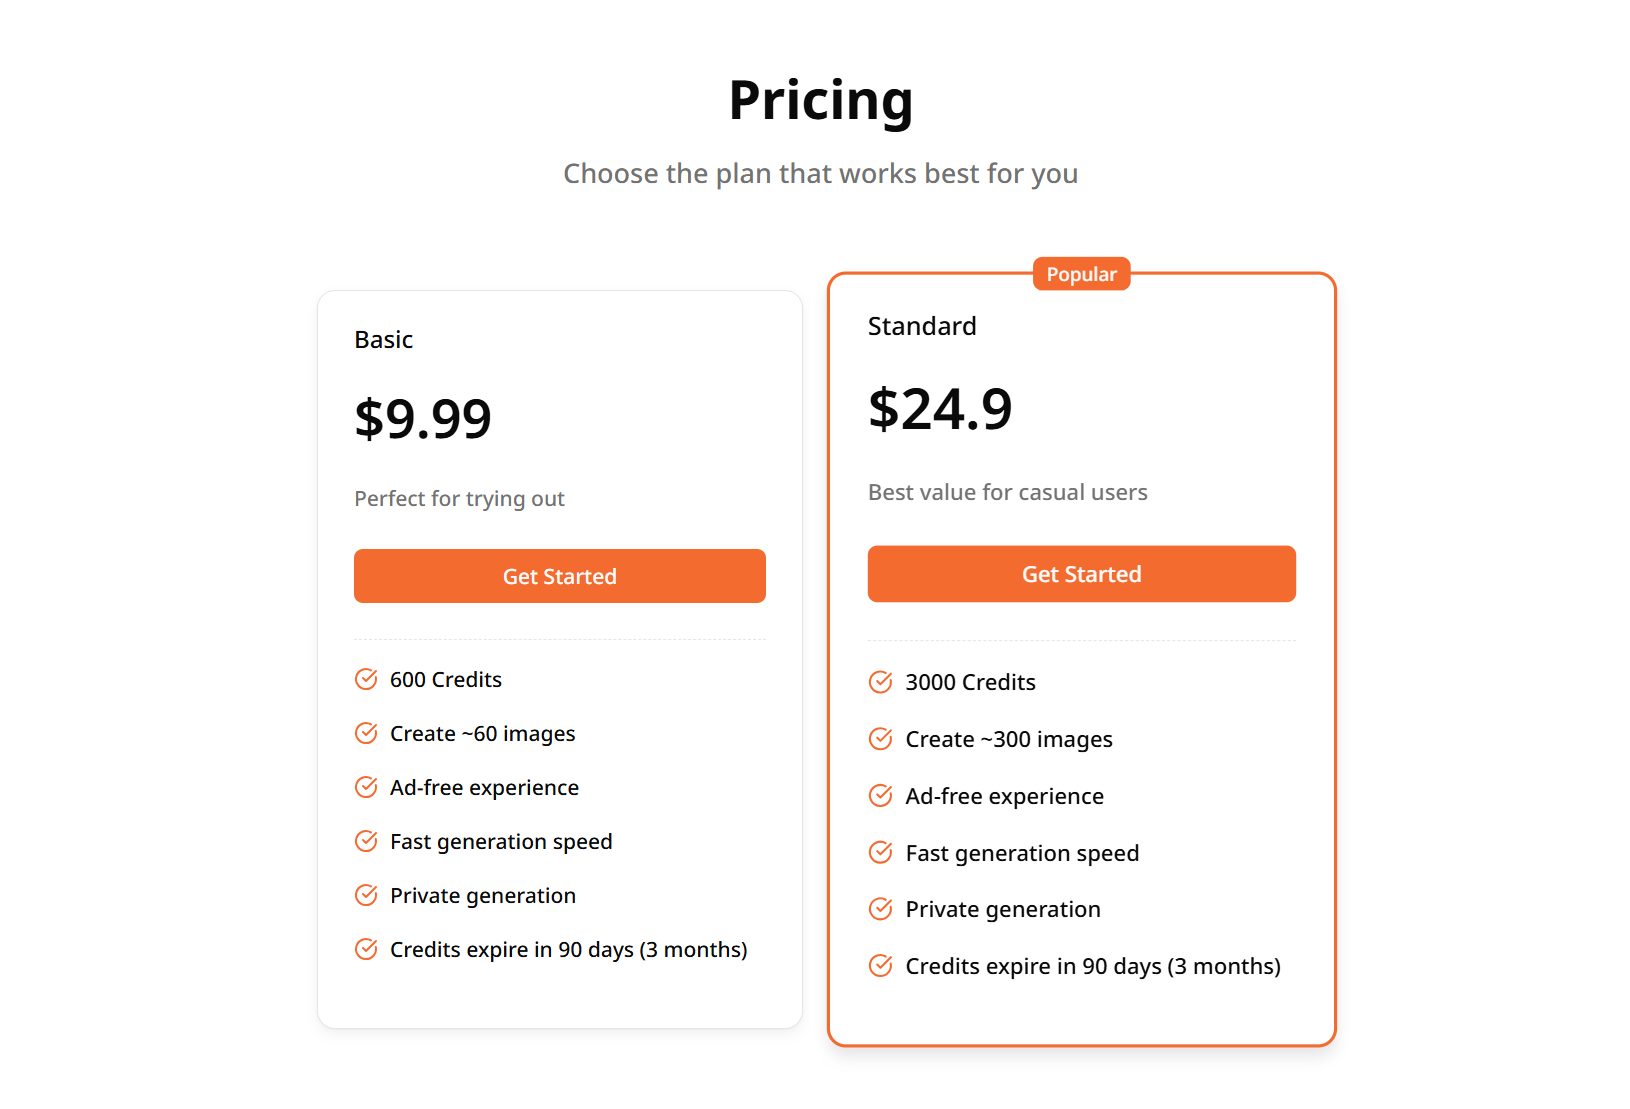Click the $9.99 price text
This screenshot has width=1630, height=1109.
tap(423, 419)
